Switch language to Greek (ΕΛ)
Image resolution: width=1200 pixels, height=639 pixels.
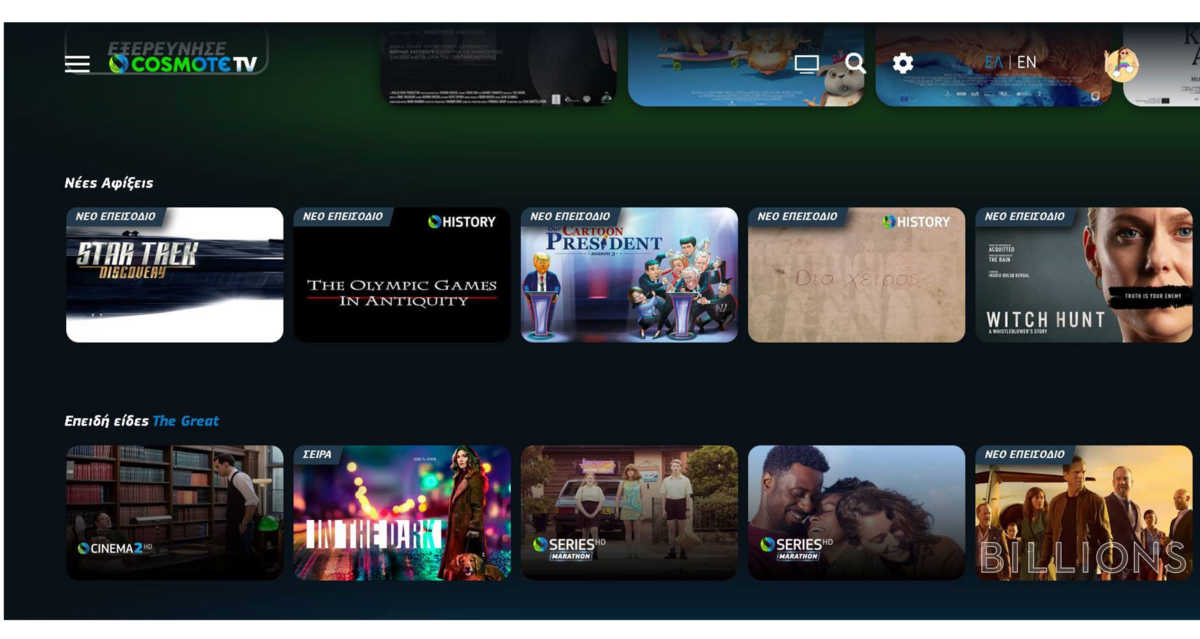994,62
